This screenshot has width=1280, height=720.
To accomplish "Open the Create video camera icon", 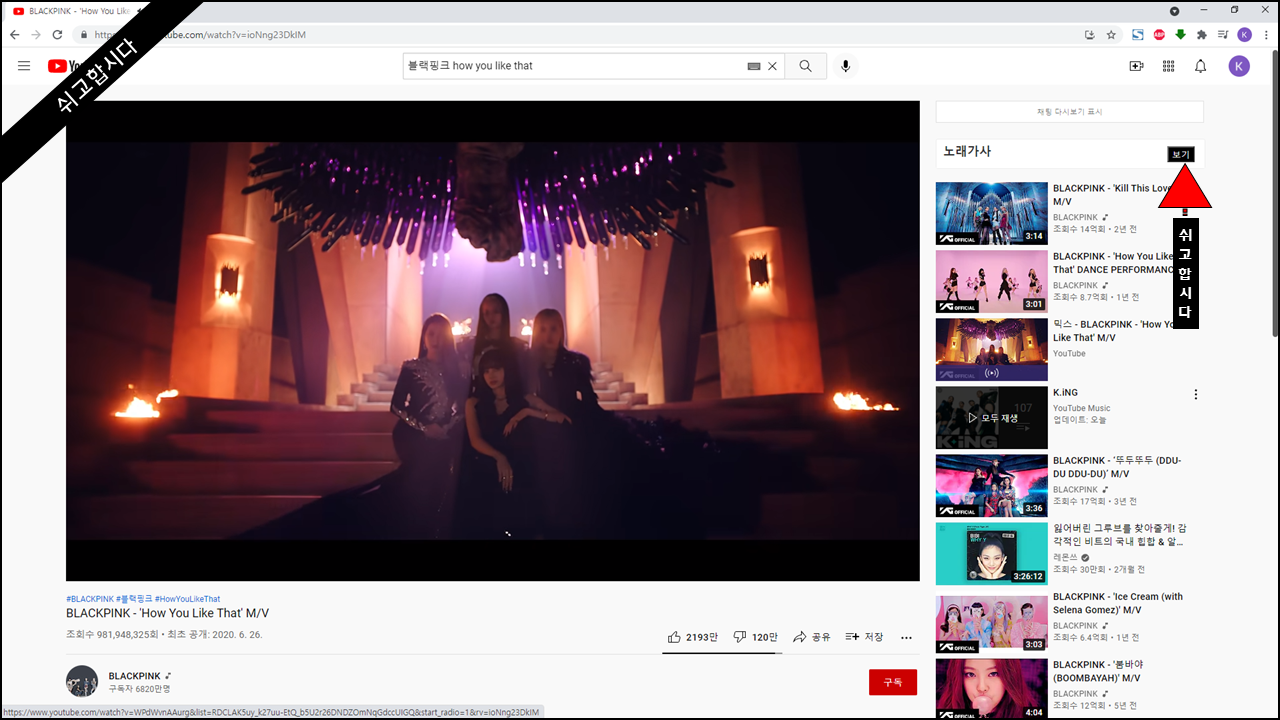I will [x=1136, y=66].
